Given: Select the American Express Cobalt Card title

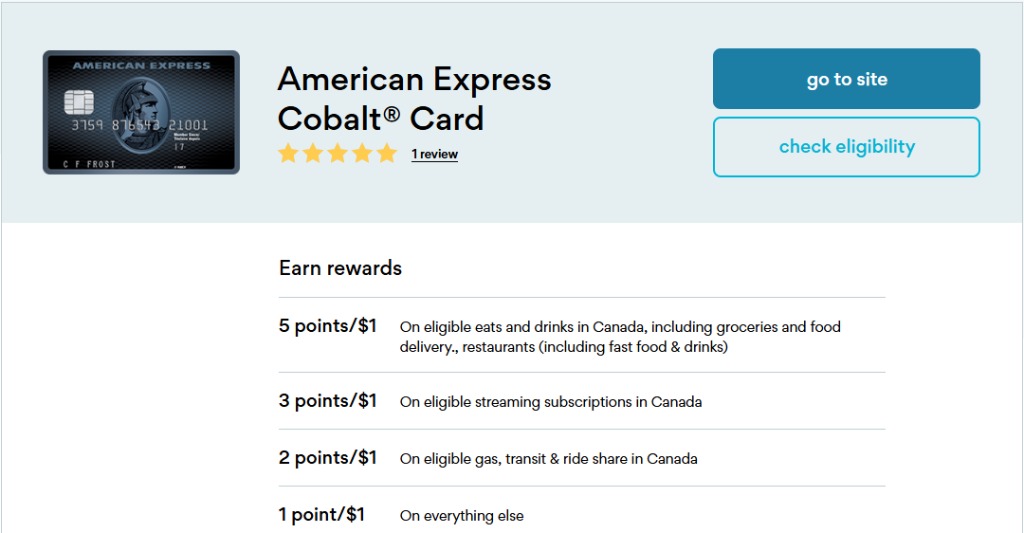Looking at the screenshot, I should [414, 98].
